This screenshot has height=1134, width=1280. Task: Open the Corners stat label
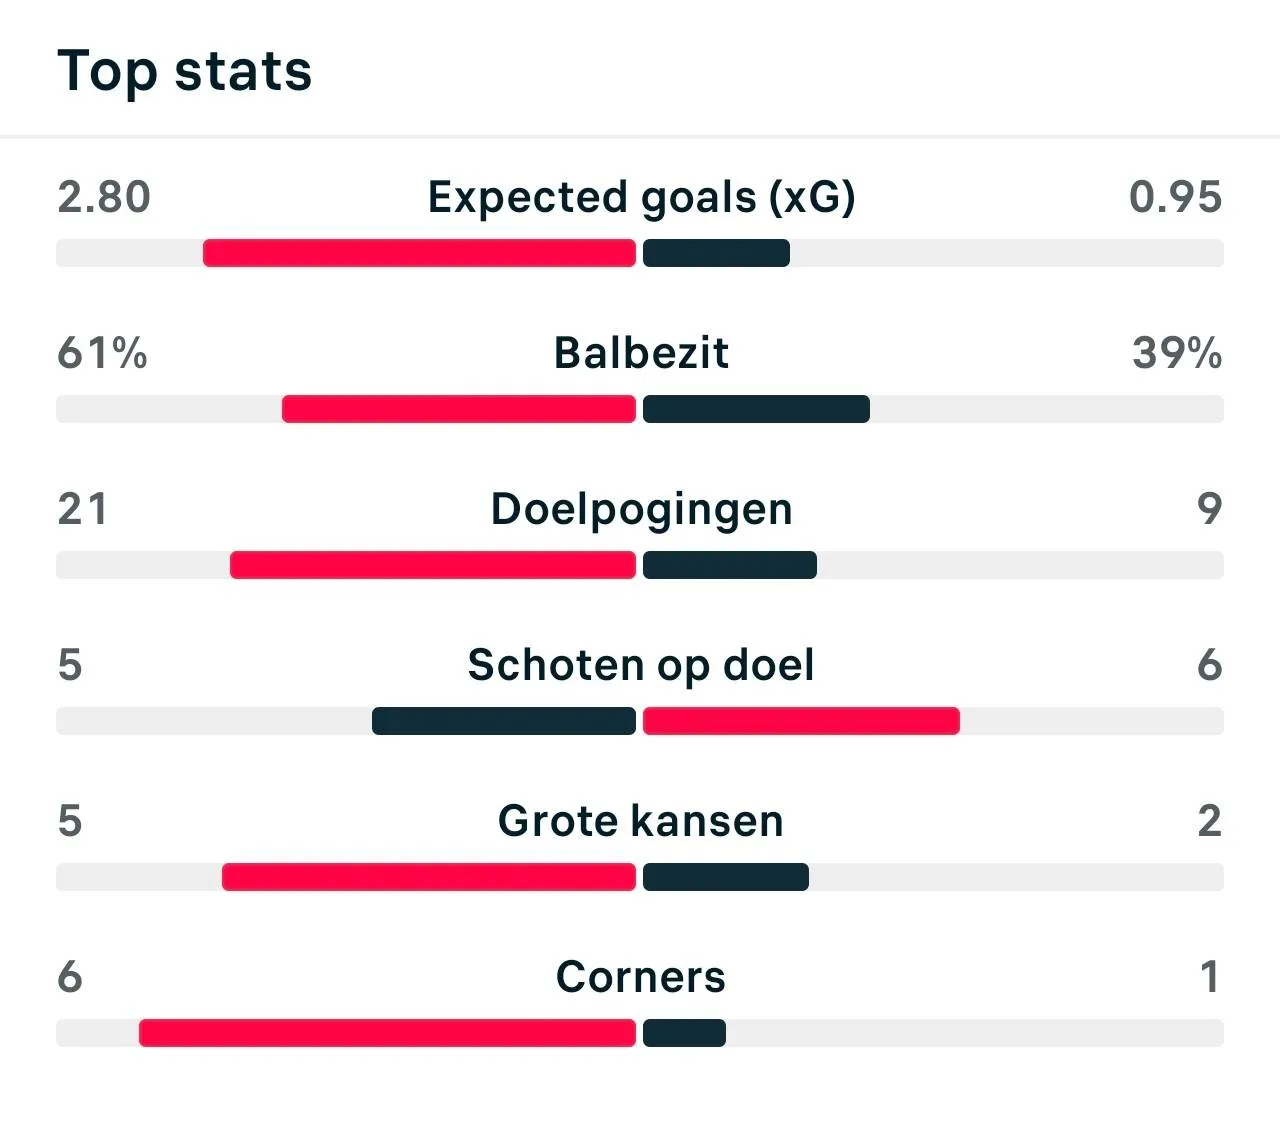641,977
